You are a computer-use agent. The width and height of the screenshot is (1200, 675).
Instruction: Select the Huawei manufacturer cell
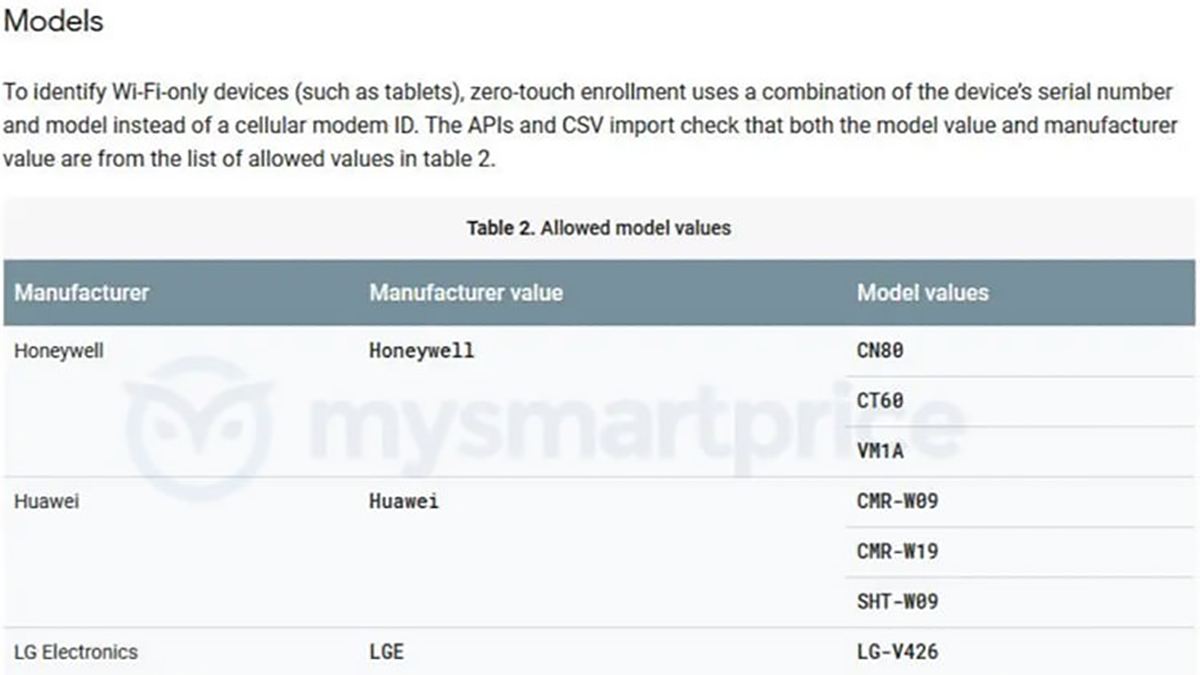[46, 502]
